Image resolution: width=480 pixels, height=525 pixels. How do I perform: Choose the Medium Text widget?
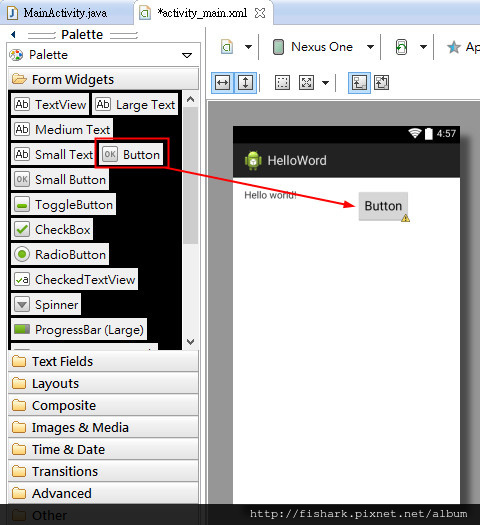[62, 129]
